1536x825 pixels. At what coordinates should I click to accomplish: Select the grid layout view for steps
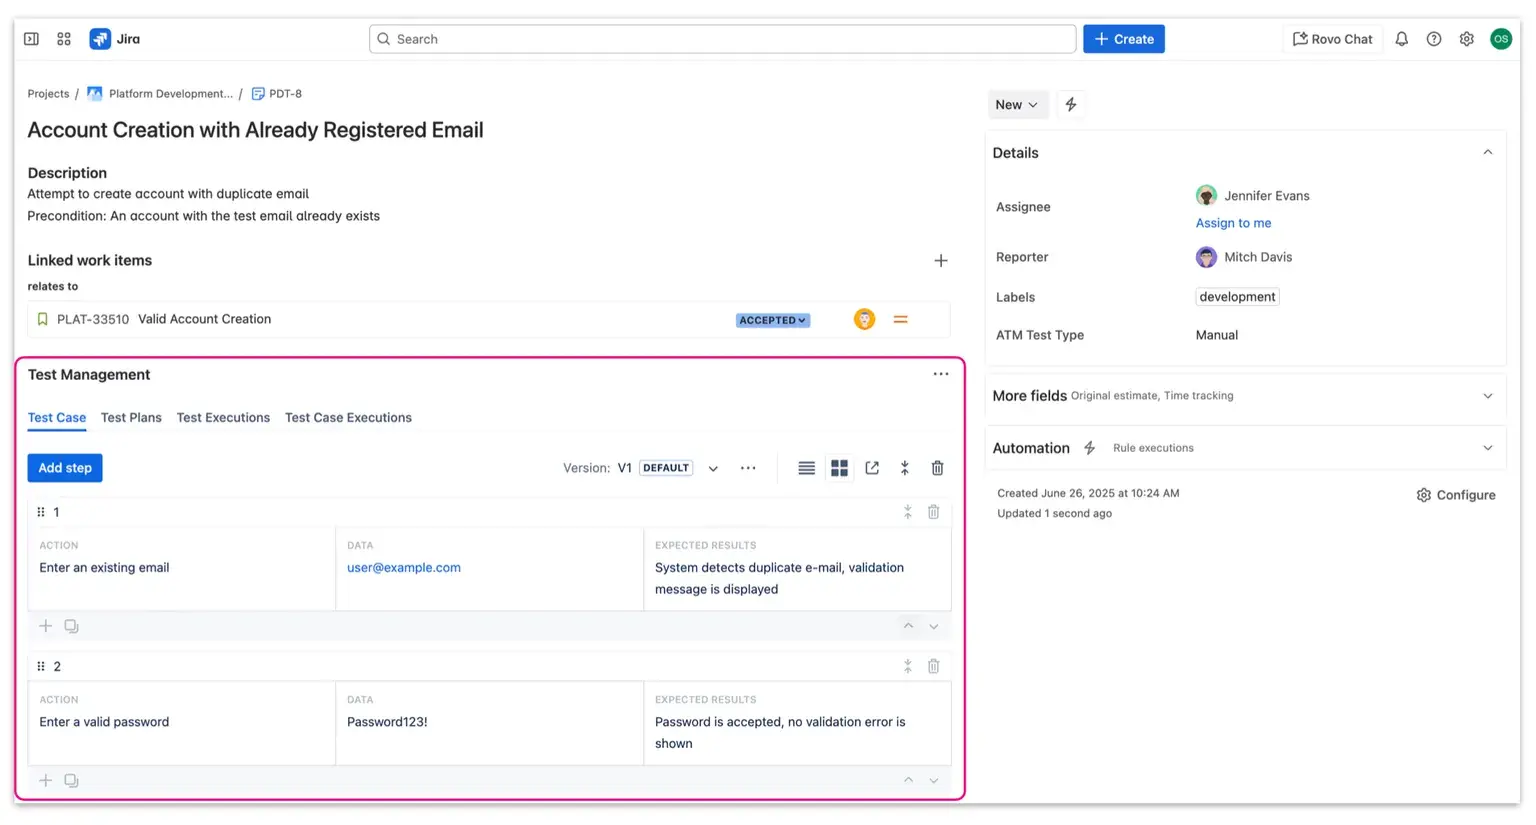839,467
